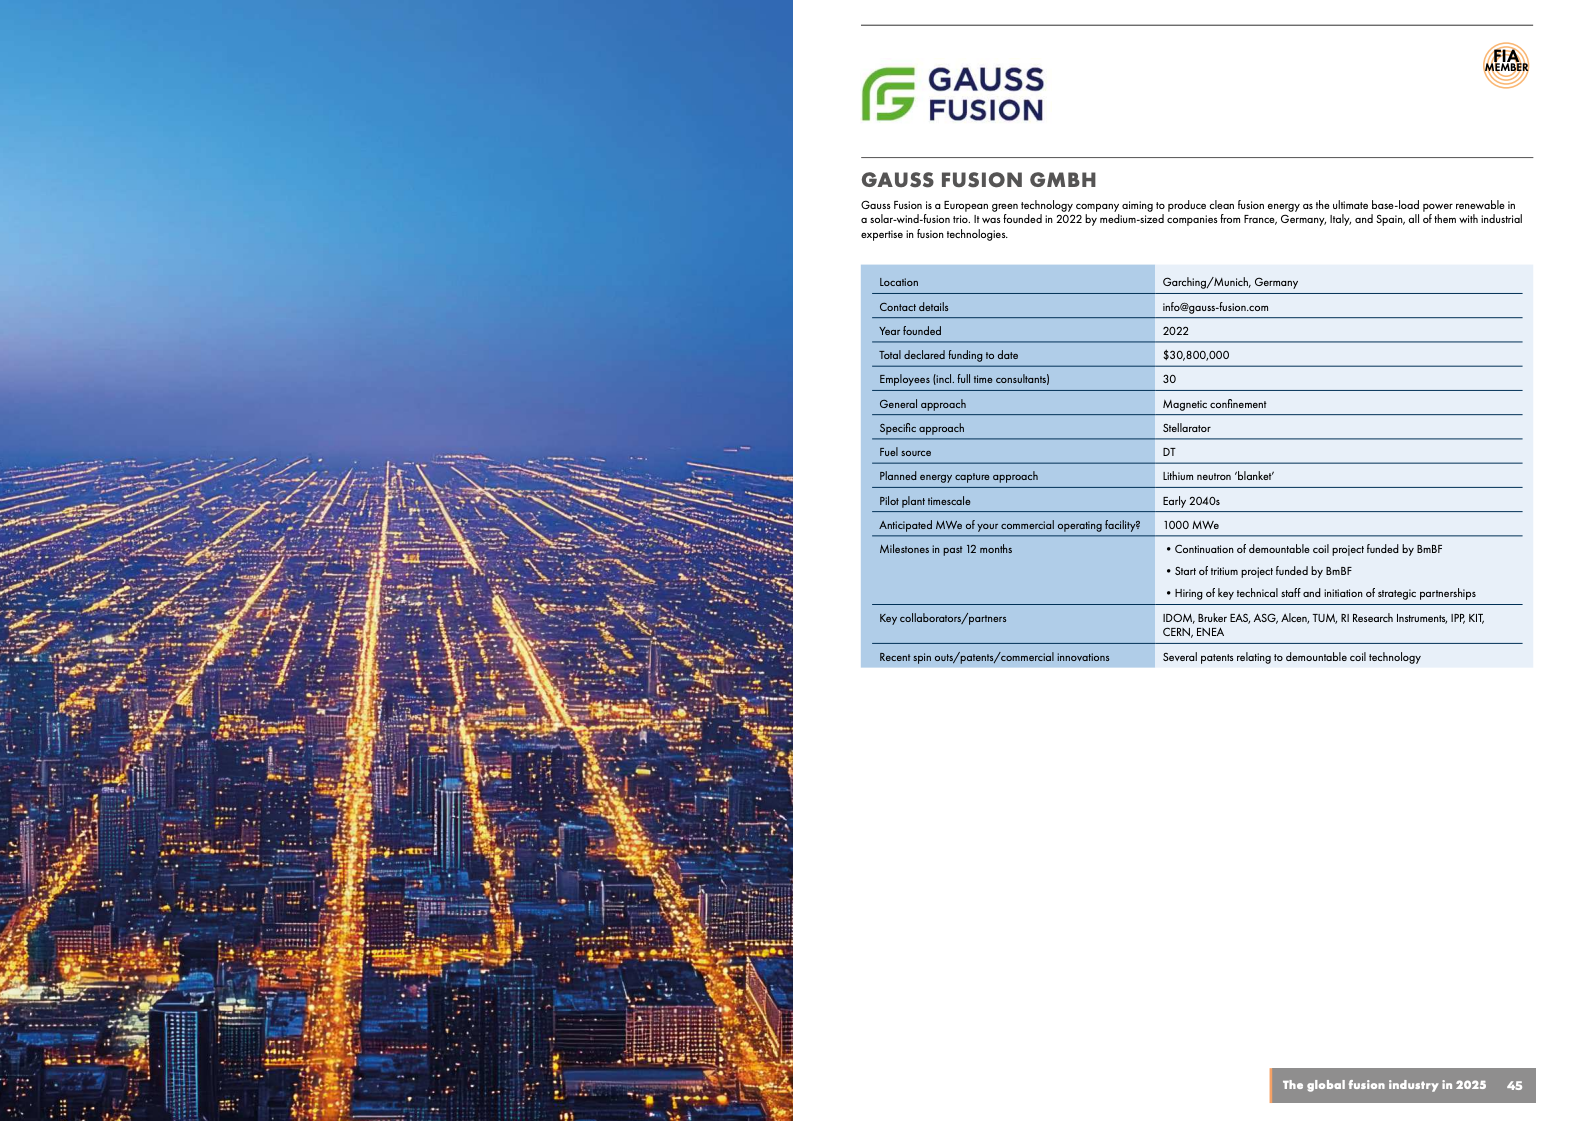Image resolution: width=1586 pixels, height=1121 pixels.
Task: Click the 1000 MWe value
Action: [1190, 525]
